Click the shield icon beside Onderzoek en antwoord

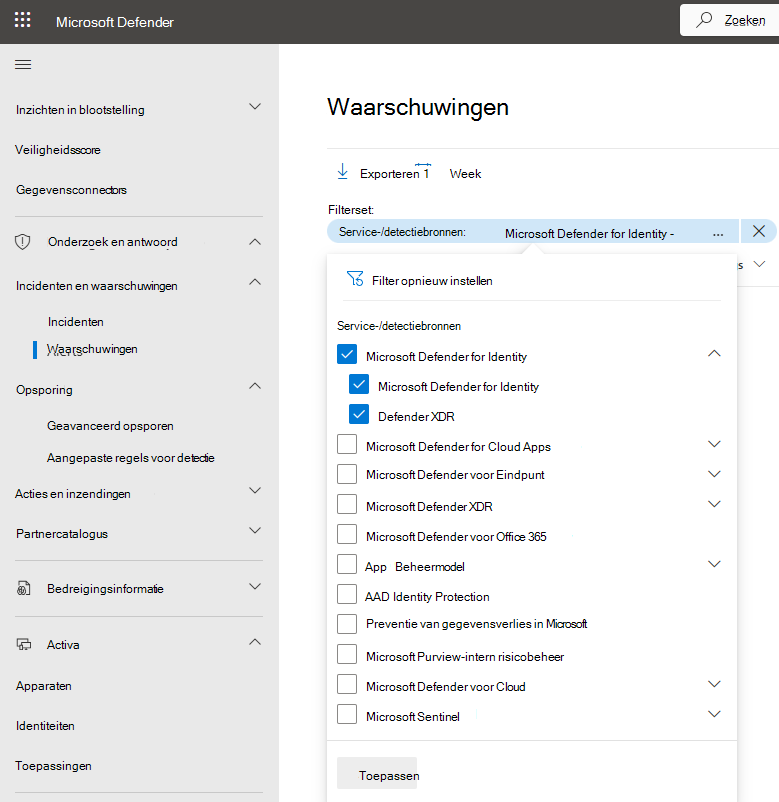click(23, 242)
